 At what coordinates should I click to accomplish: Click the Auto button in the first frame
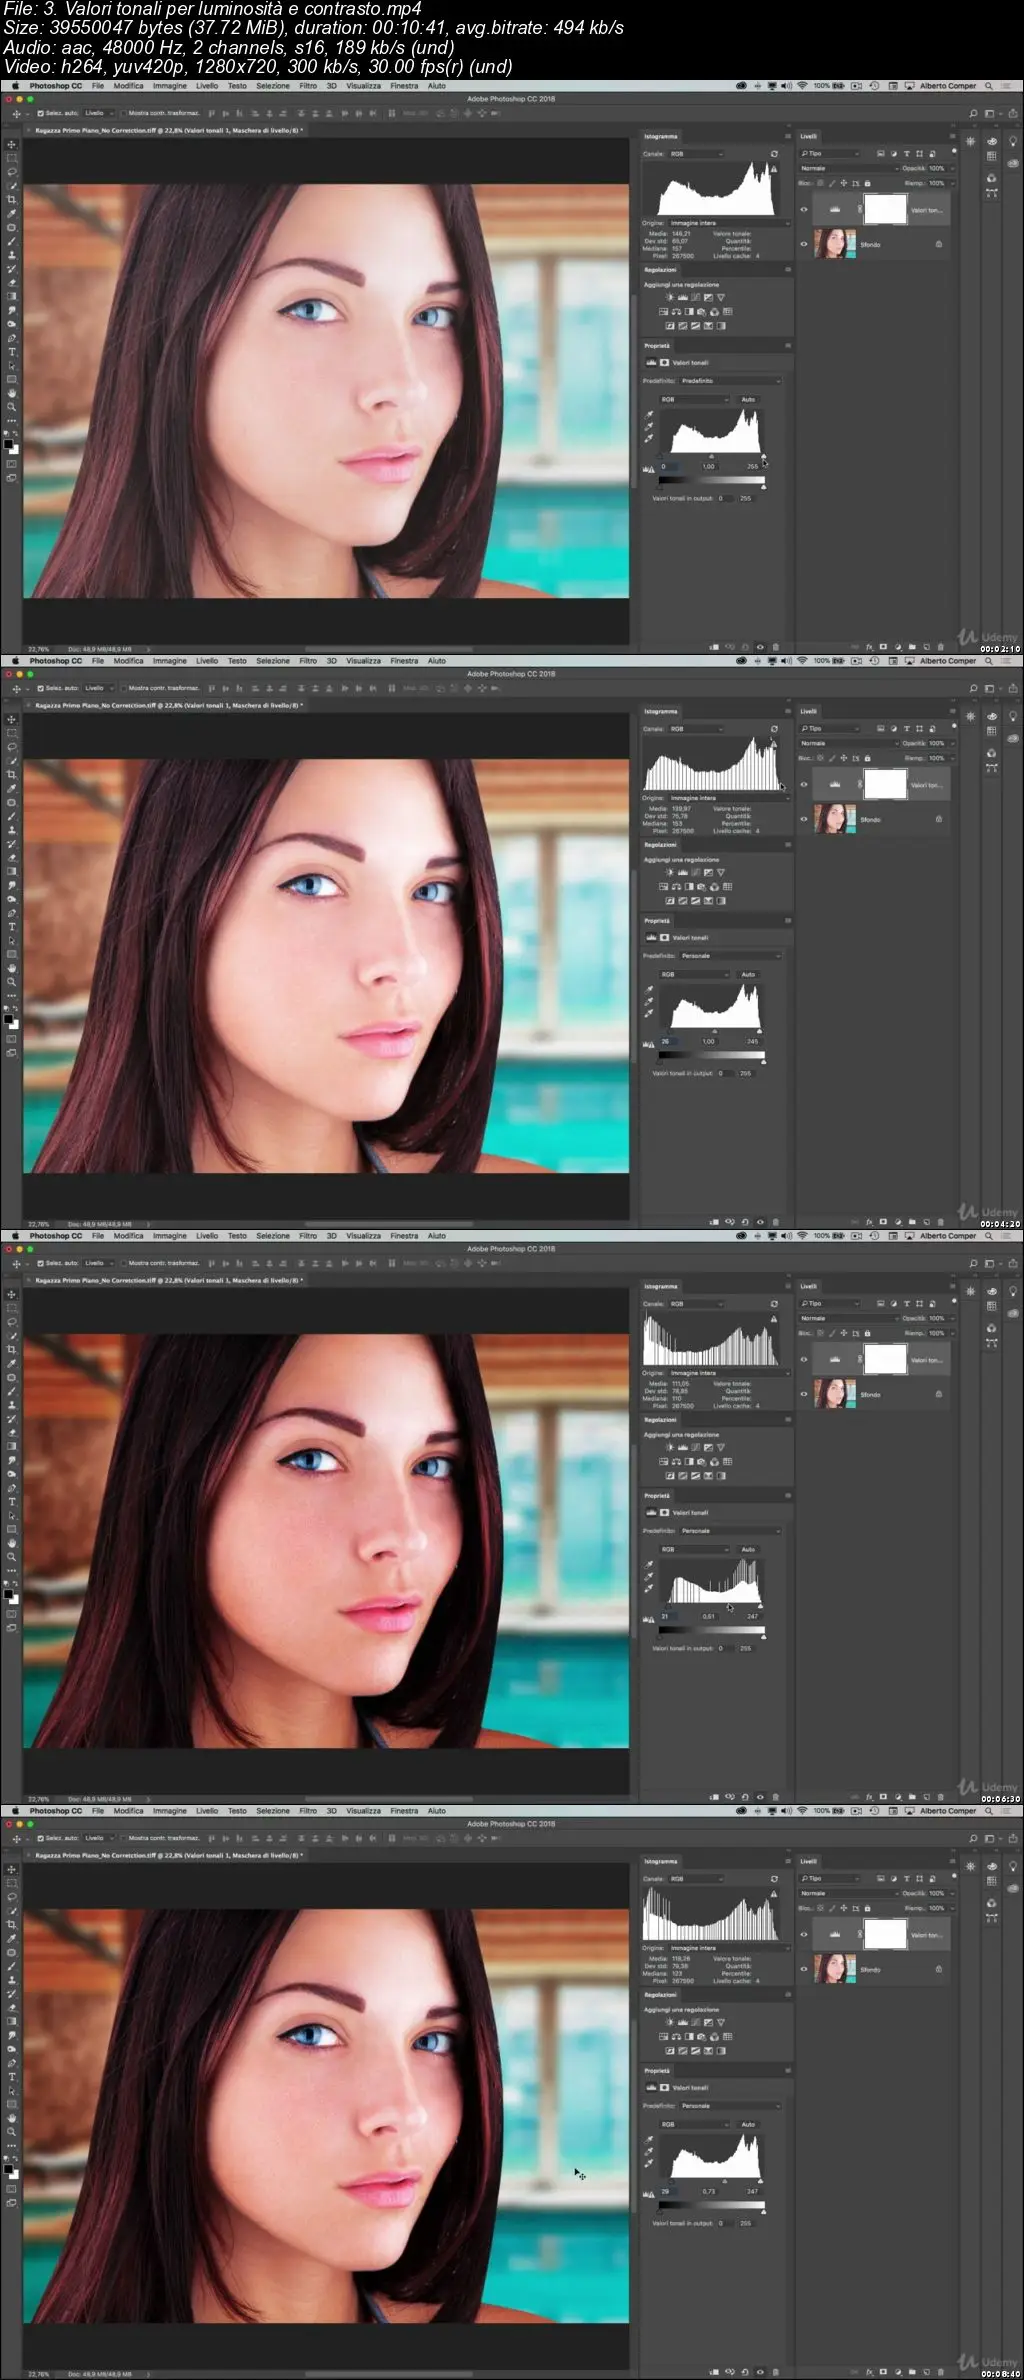pos(748,399)
